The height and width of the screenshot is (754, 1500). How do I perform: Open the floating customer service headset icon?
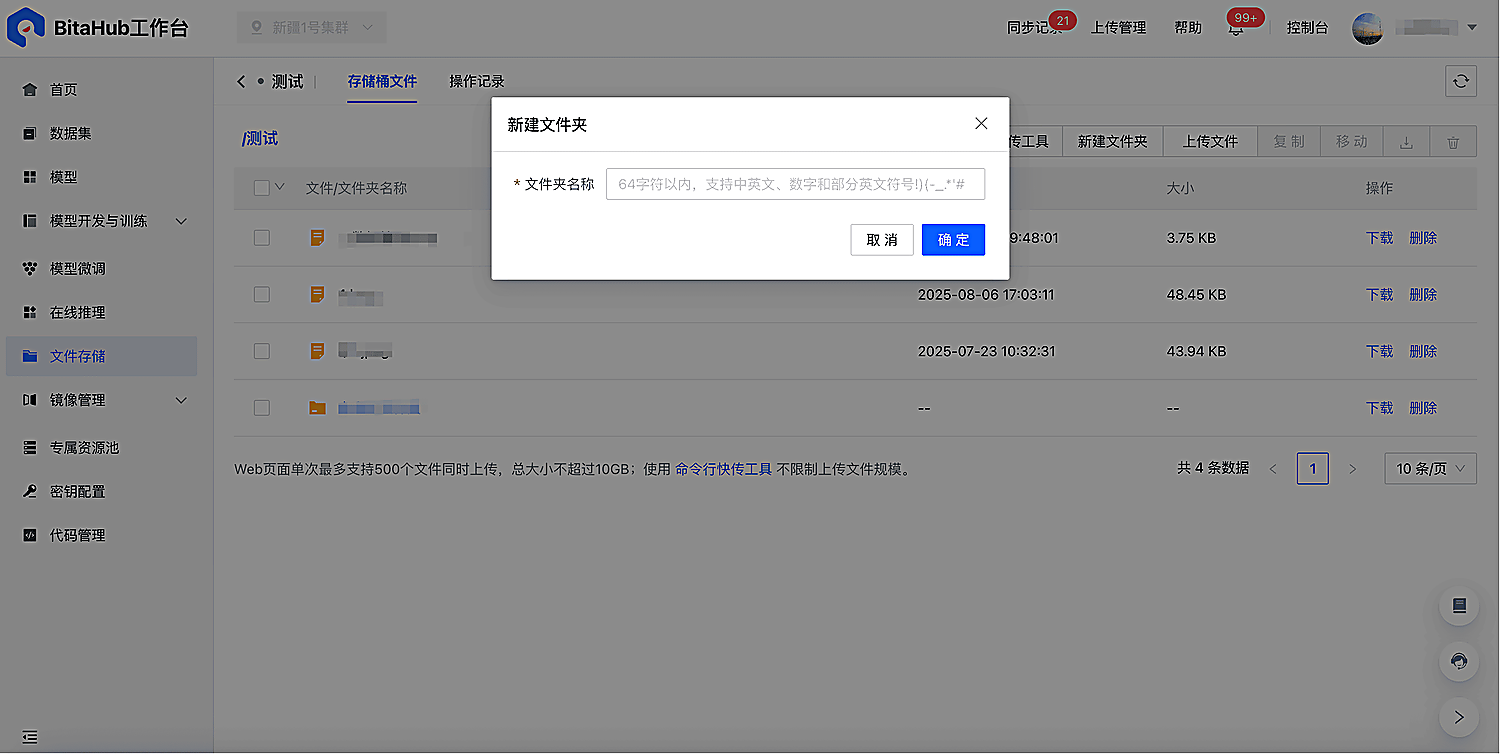1459,661
